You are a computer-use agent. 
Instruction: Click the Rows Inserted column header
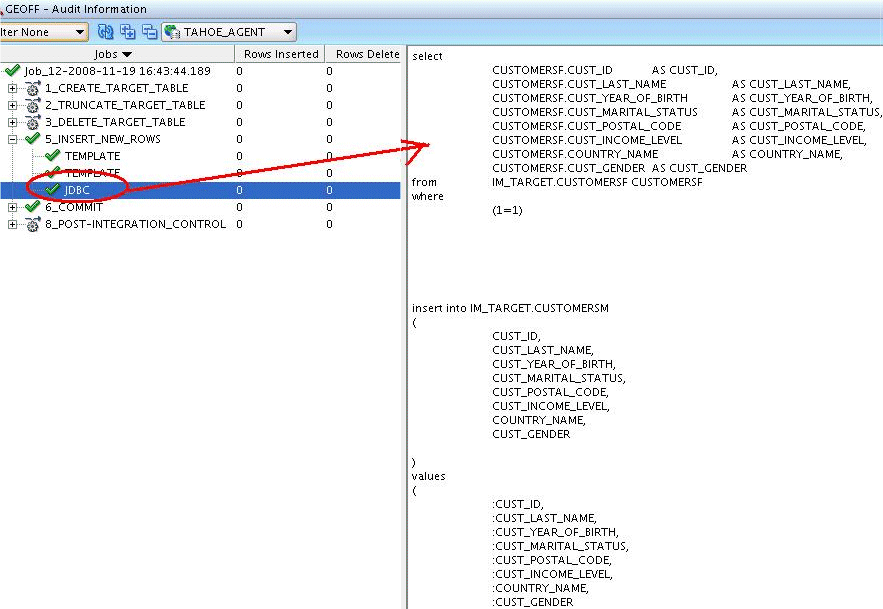coord(280,54)
